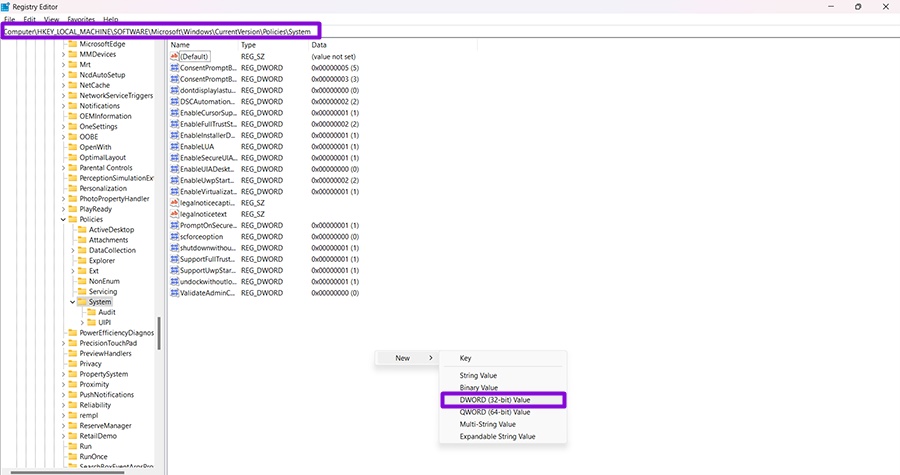Click the ConsentPromptB (5) value icon
This screenshot has height=475, width=900.
(x=174, y=68)
